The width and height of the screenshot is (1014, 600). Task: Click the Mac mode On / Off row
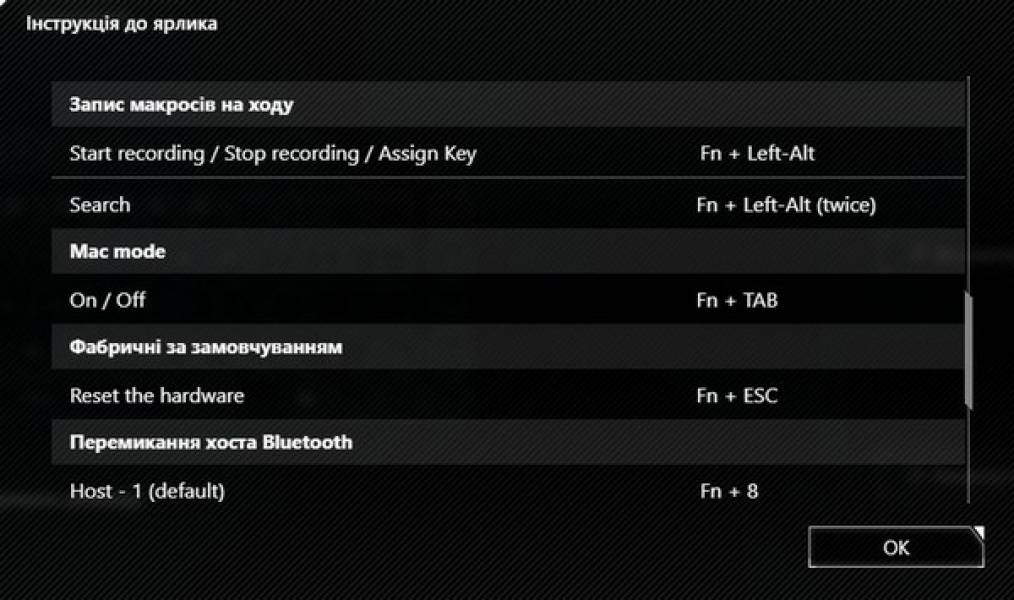tap(107, 300)
